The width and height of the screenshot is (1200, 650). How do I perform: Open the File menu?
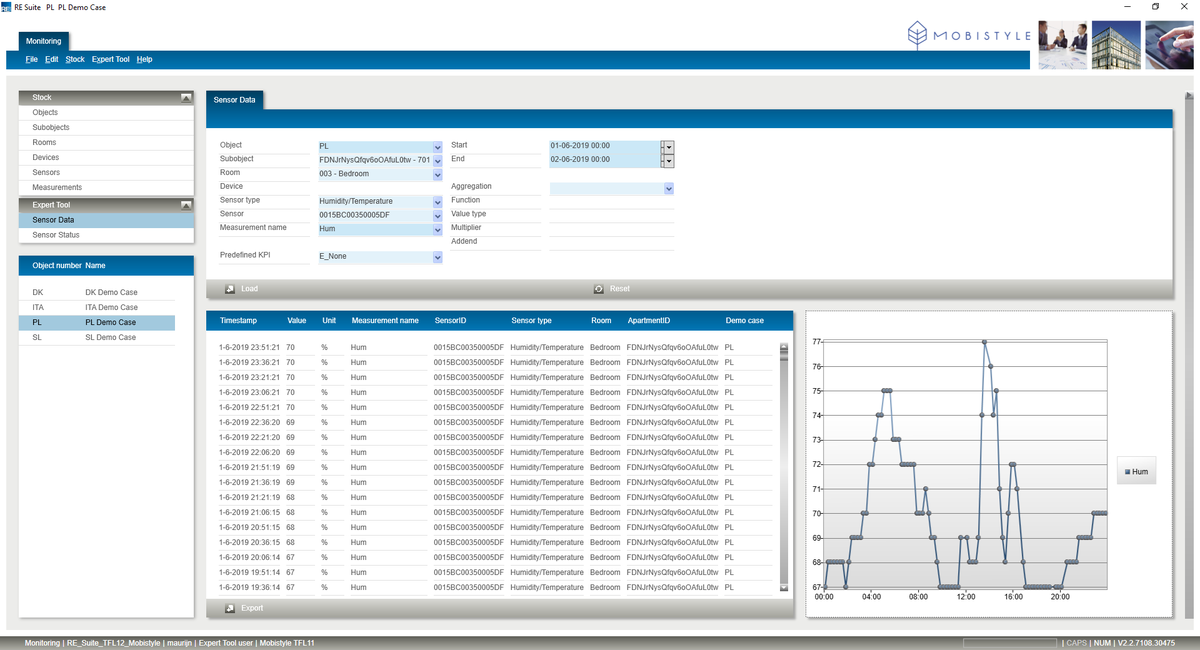tap(32, 60)
